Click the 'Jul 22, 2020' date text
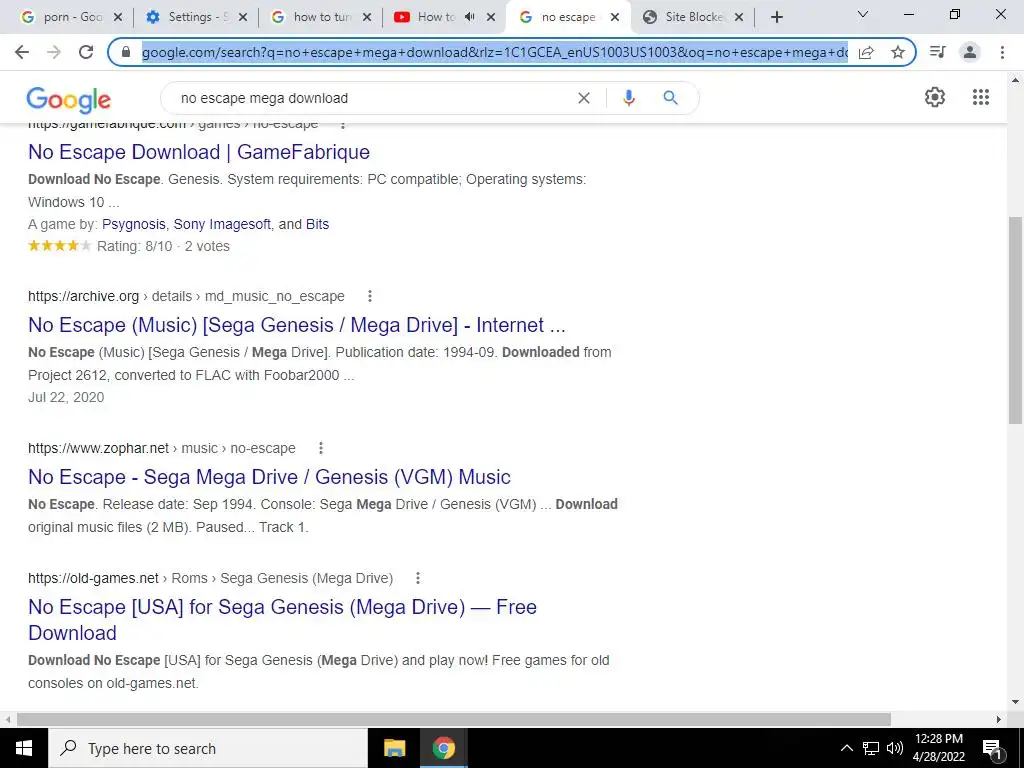This screenshot has height=768, width=1024. [66, 397]
